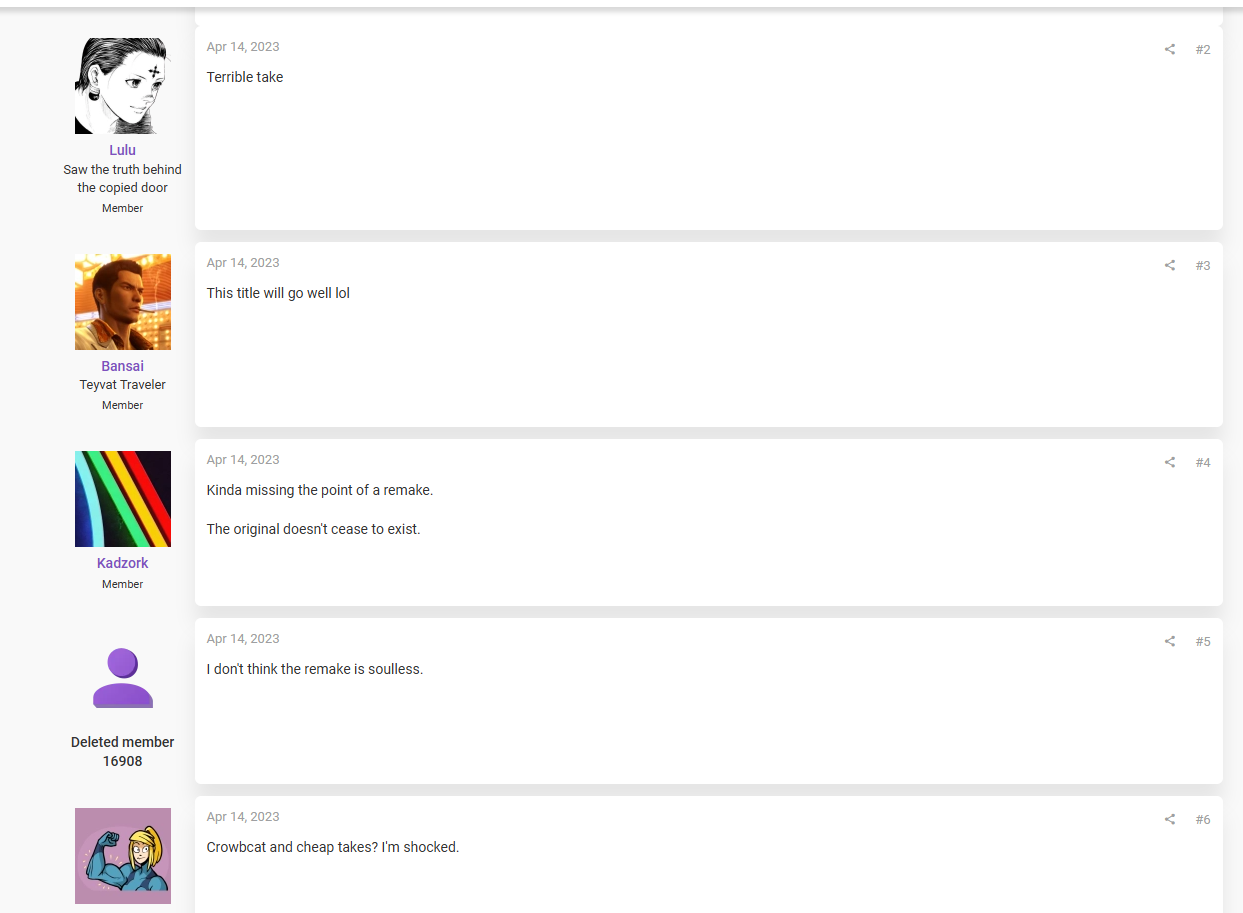
Task: Click the share icon on post #3
Action: pyautogui.click(x=1169, y=265)
